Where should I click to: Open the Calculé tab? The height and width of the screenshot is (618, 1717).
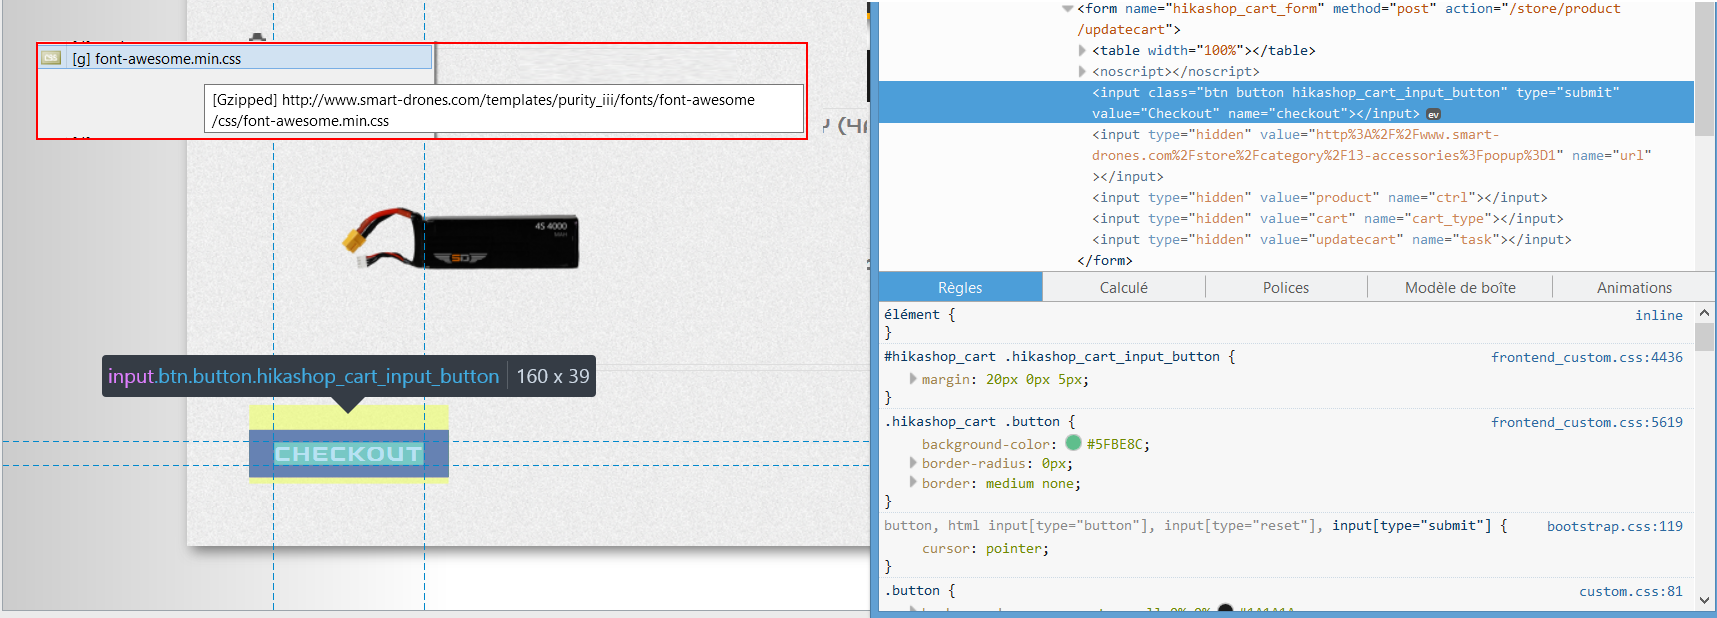[1124, 287]
